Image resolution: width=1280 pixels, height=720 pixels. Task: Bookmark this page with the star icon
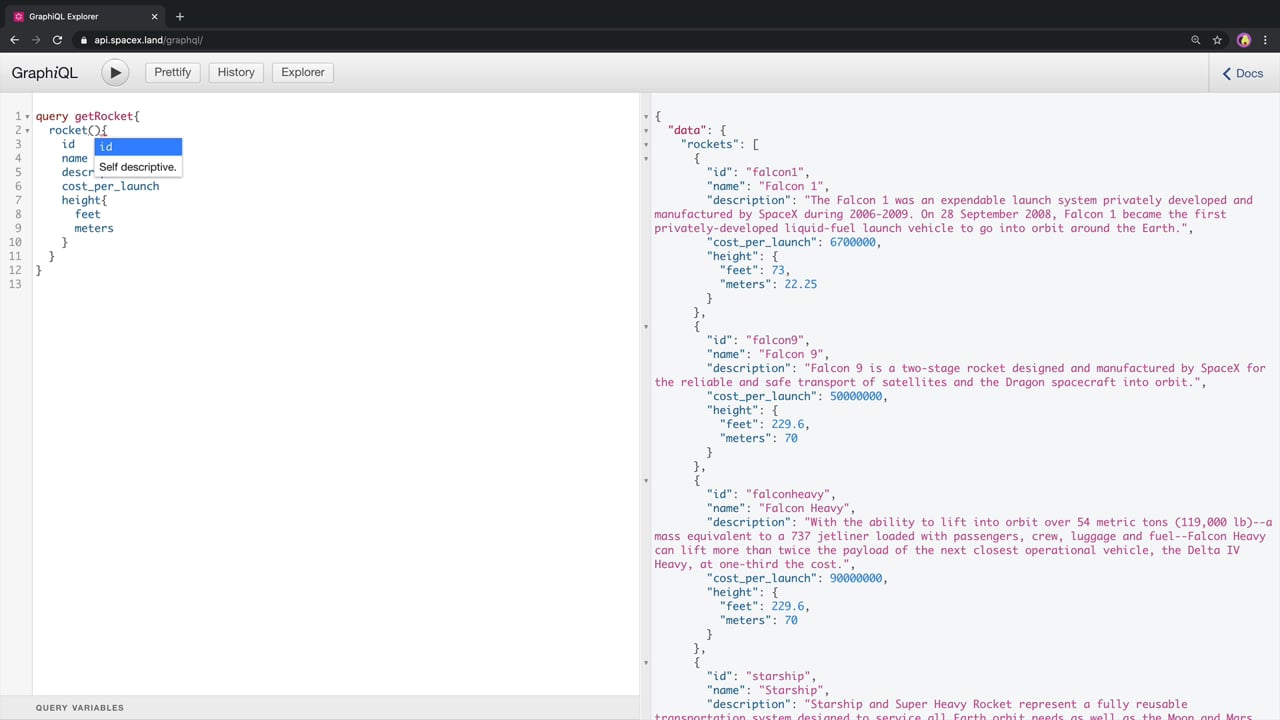coord(1217,40)
